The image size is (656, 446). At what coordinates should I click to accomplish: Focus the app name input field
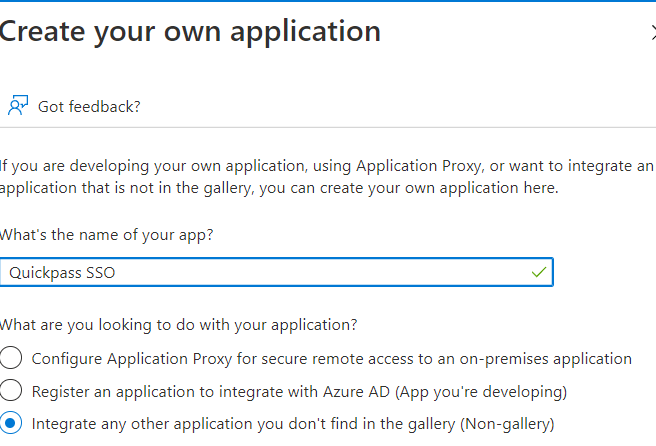277,272
